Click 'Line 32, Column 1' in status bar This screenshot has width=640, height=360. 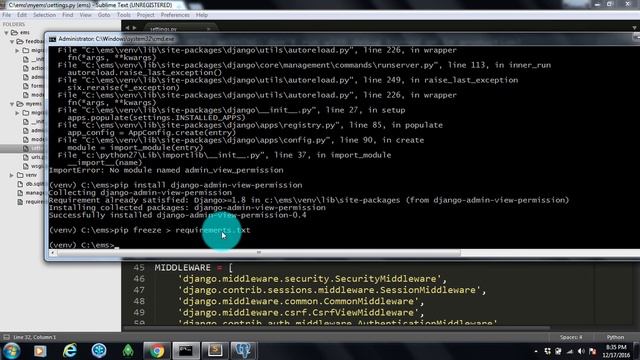coord(35,337)
